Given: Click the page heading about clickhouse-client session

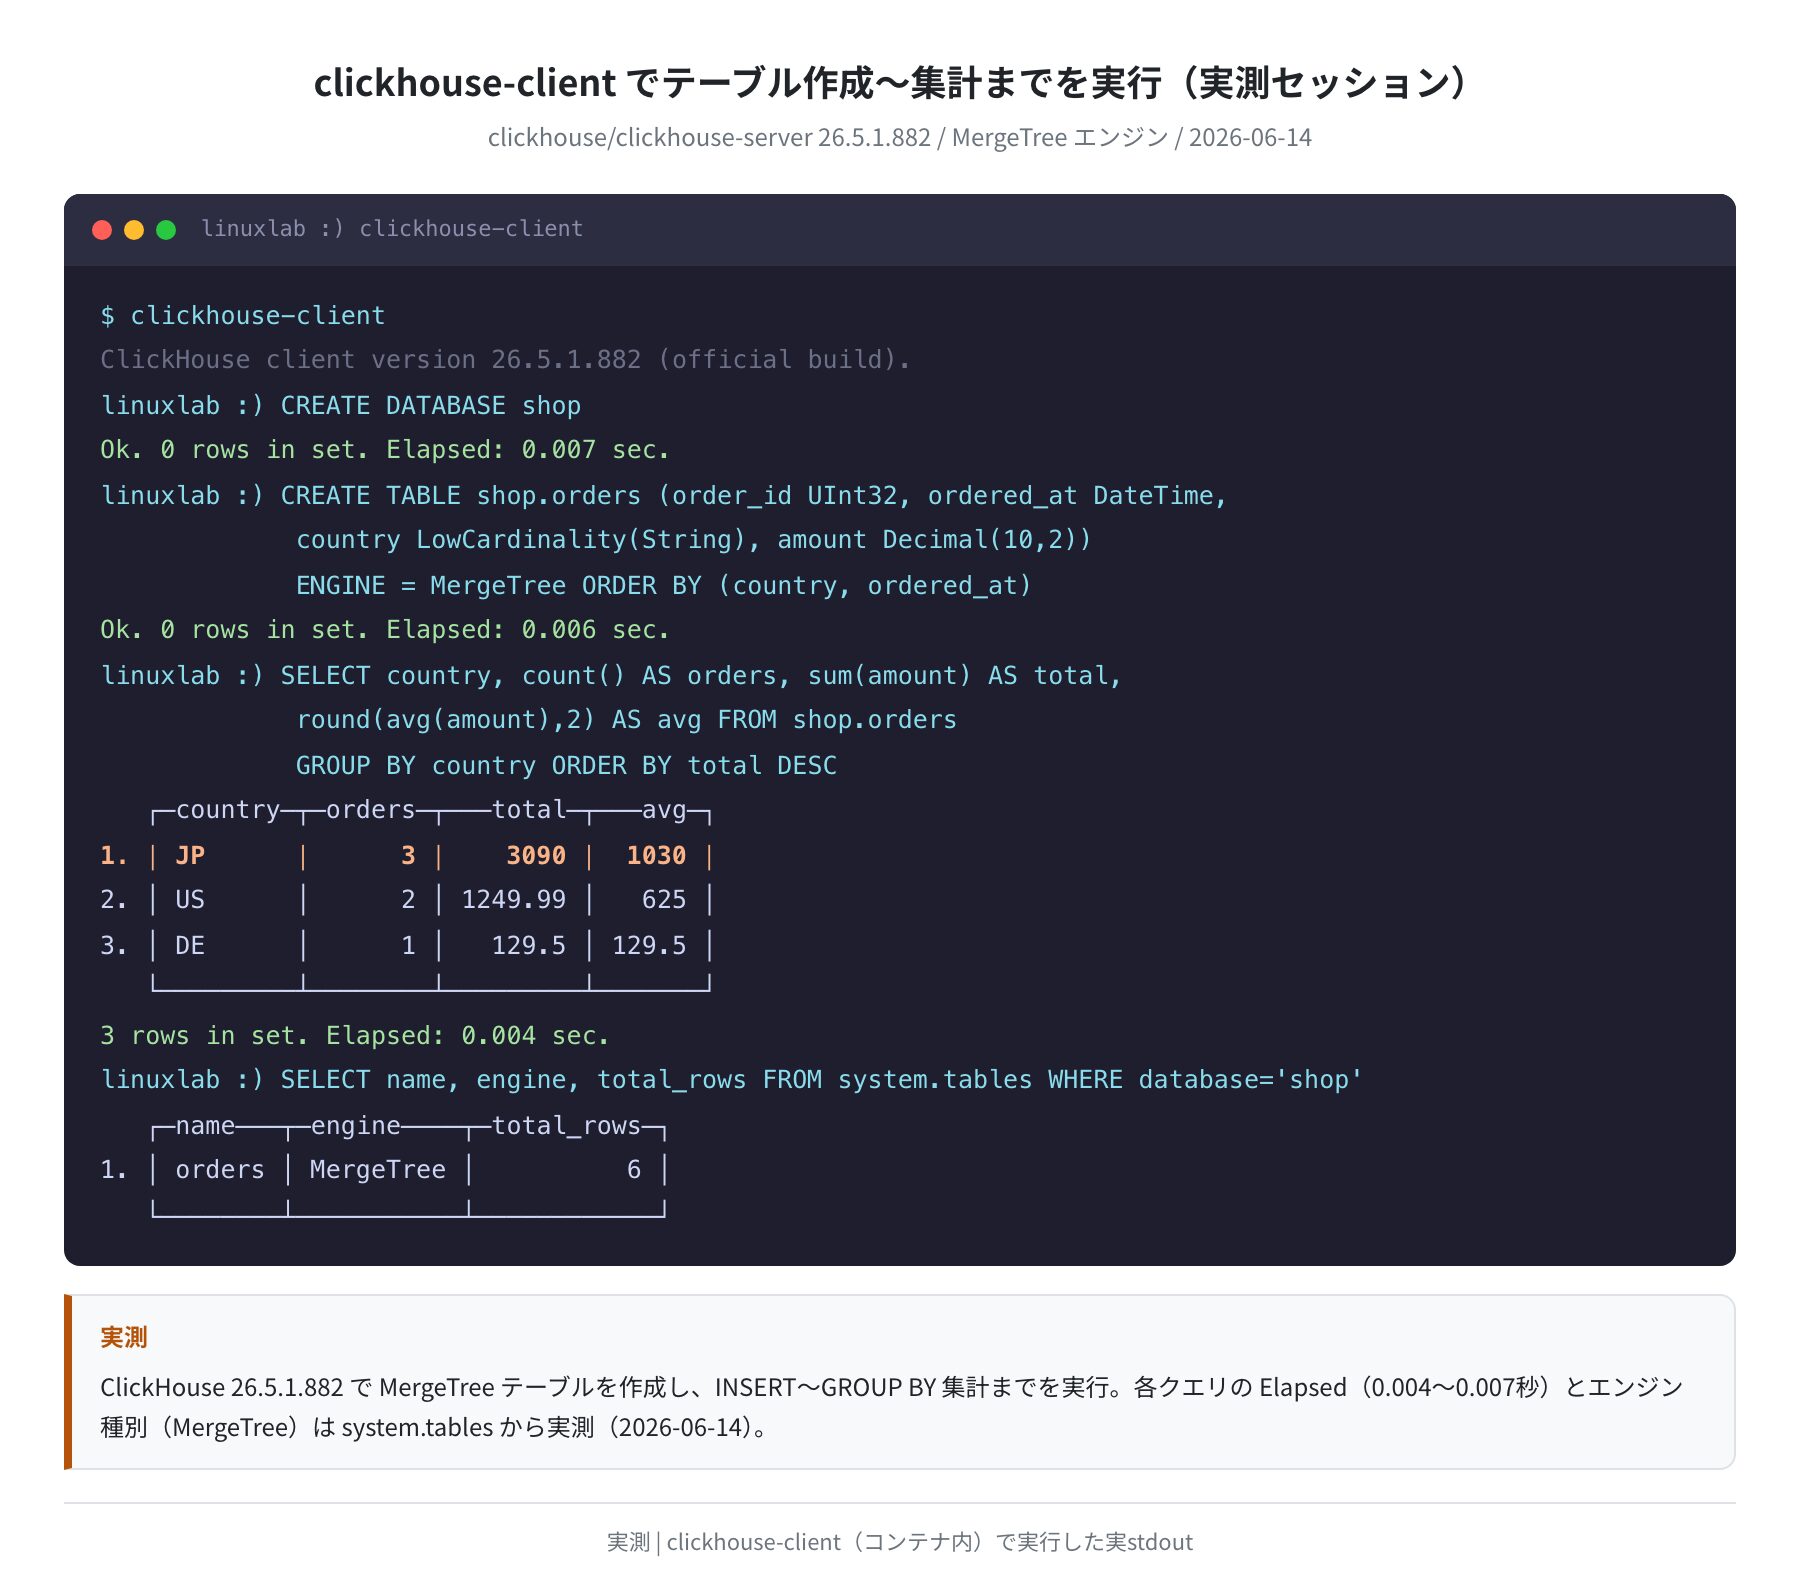Looking at the screenshot, I should pos(899,82).
